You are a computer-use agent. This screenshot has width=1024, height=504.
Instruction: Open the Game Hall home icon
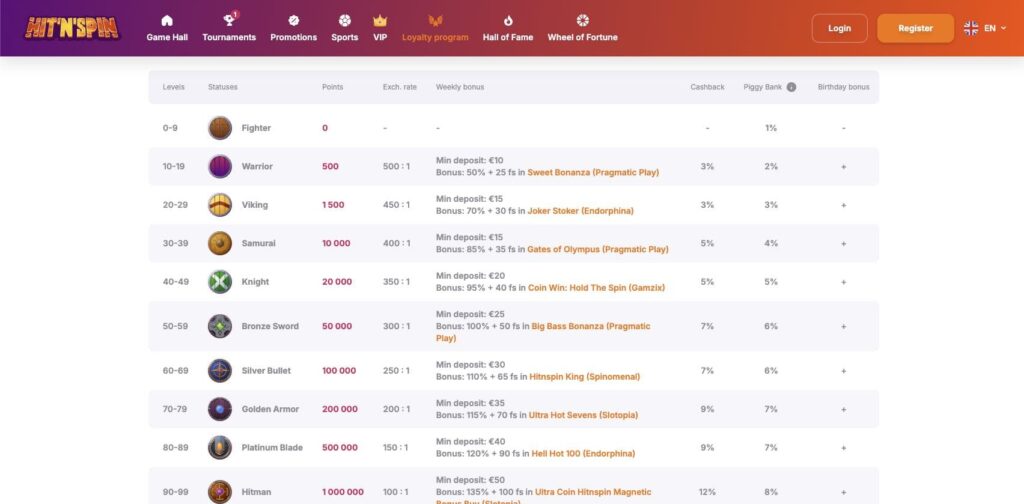click(x=167, y=21)
